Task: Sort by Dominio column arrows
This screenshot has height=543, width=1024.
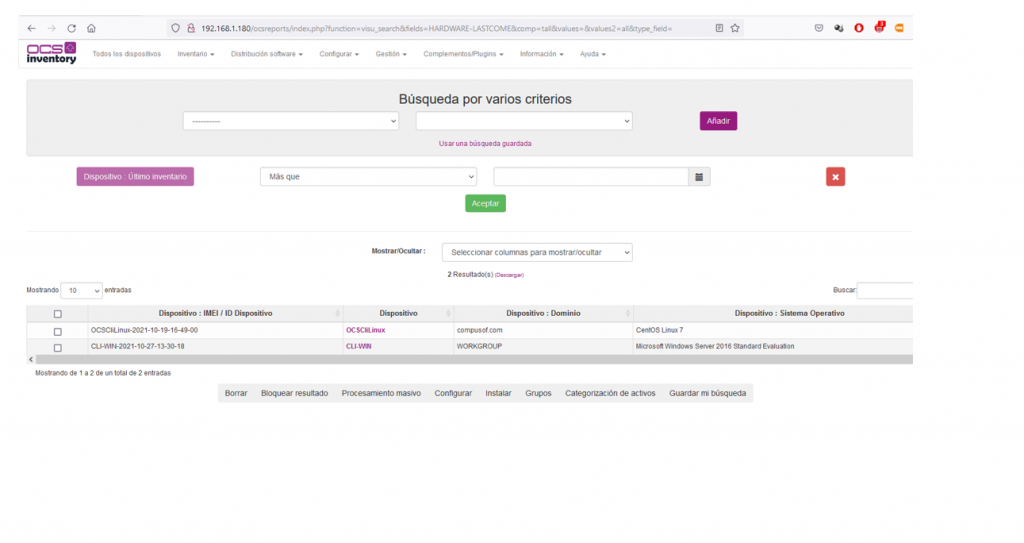Action: [x=628, y=314]
